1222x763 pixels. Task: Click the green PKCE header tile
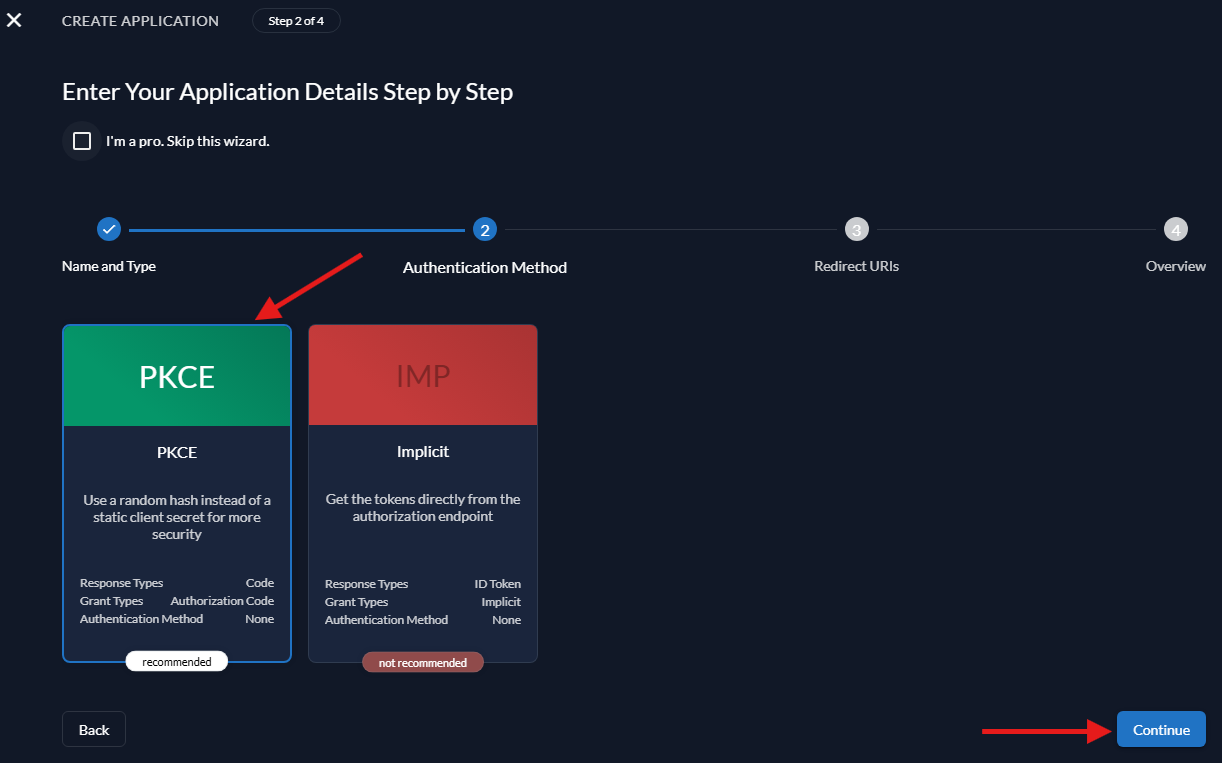pyautogui.click(x=176, y=375)
